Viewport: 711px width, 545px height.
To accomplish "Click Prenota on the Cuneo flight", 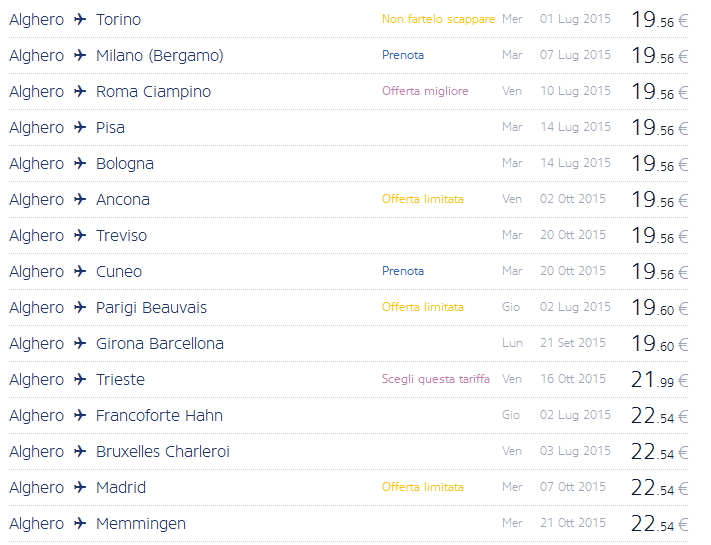I will [x=403, y=271].
